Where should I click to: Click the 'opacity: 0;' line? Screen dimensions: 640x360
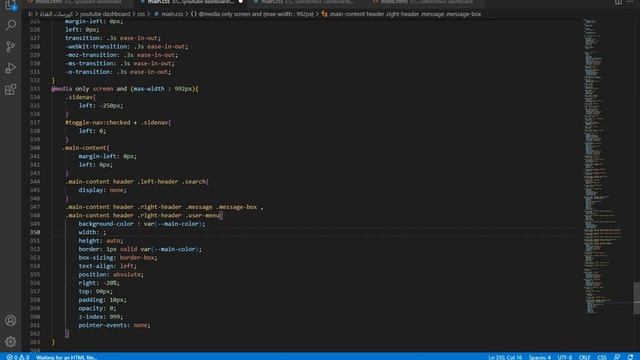click(x=98, y=308)
